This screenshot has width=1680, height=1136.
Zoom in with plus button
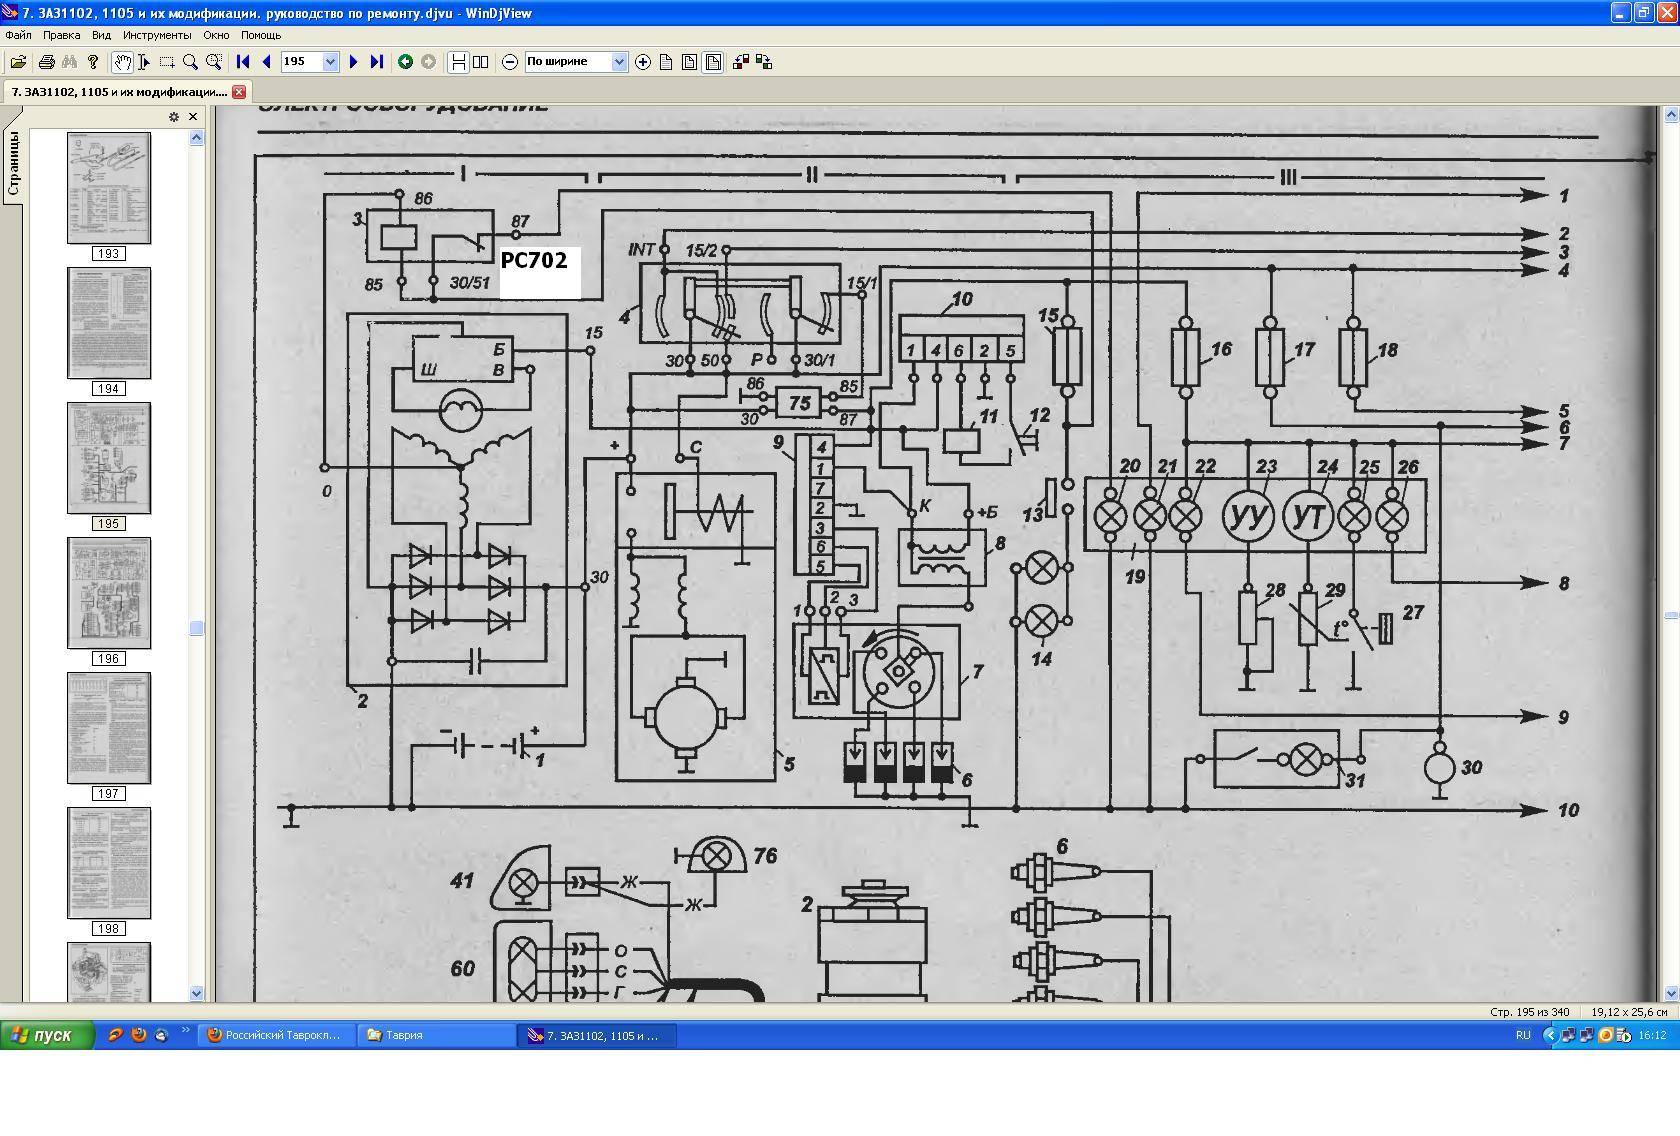643,62
